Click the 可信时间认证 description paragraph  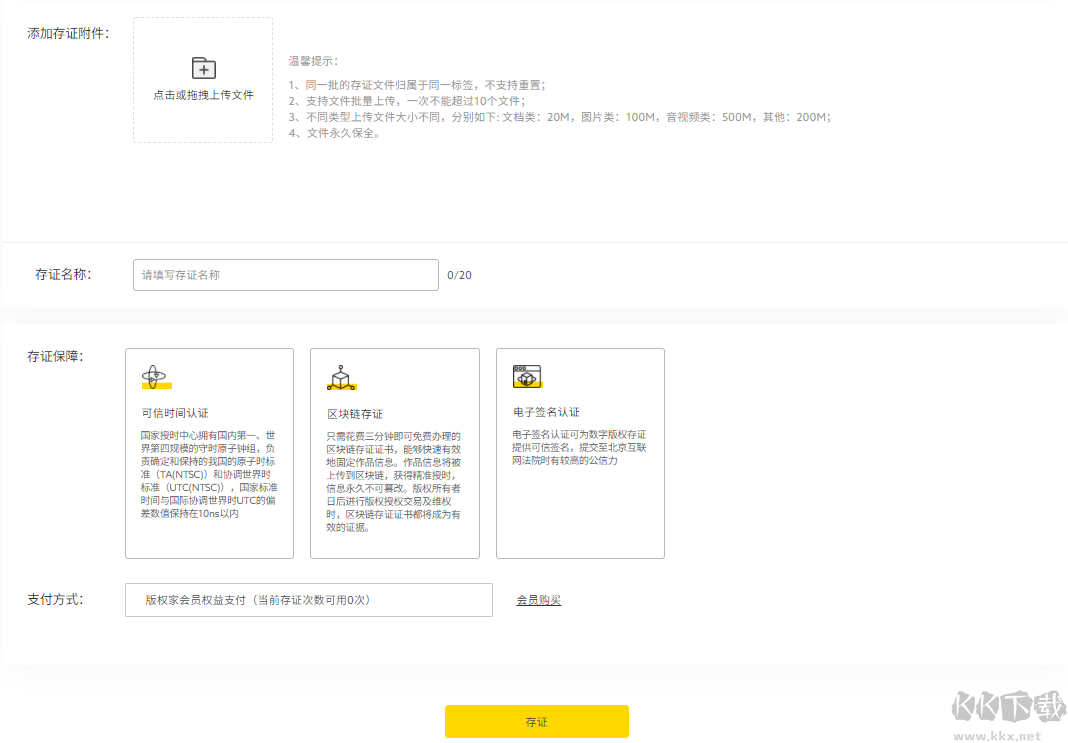pyautogui.click(x=209, y=474)
